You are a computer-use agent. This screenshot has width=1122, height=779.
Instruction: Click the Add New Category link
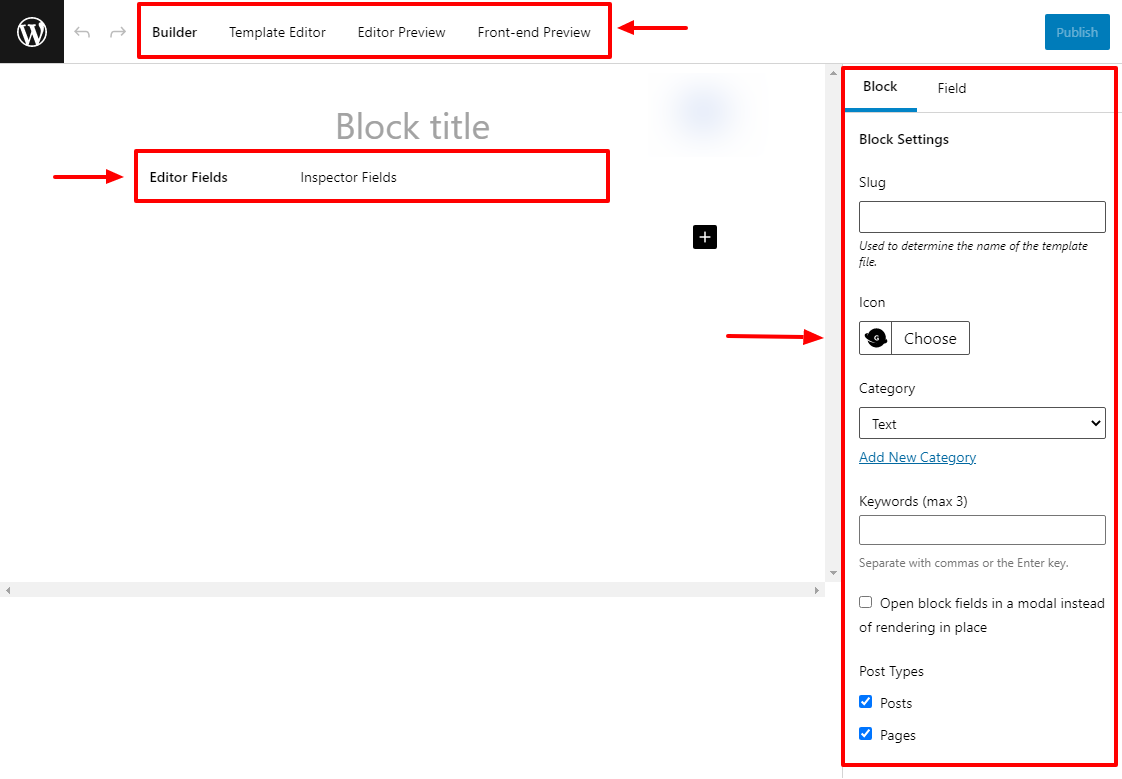917,457
